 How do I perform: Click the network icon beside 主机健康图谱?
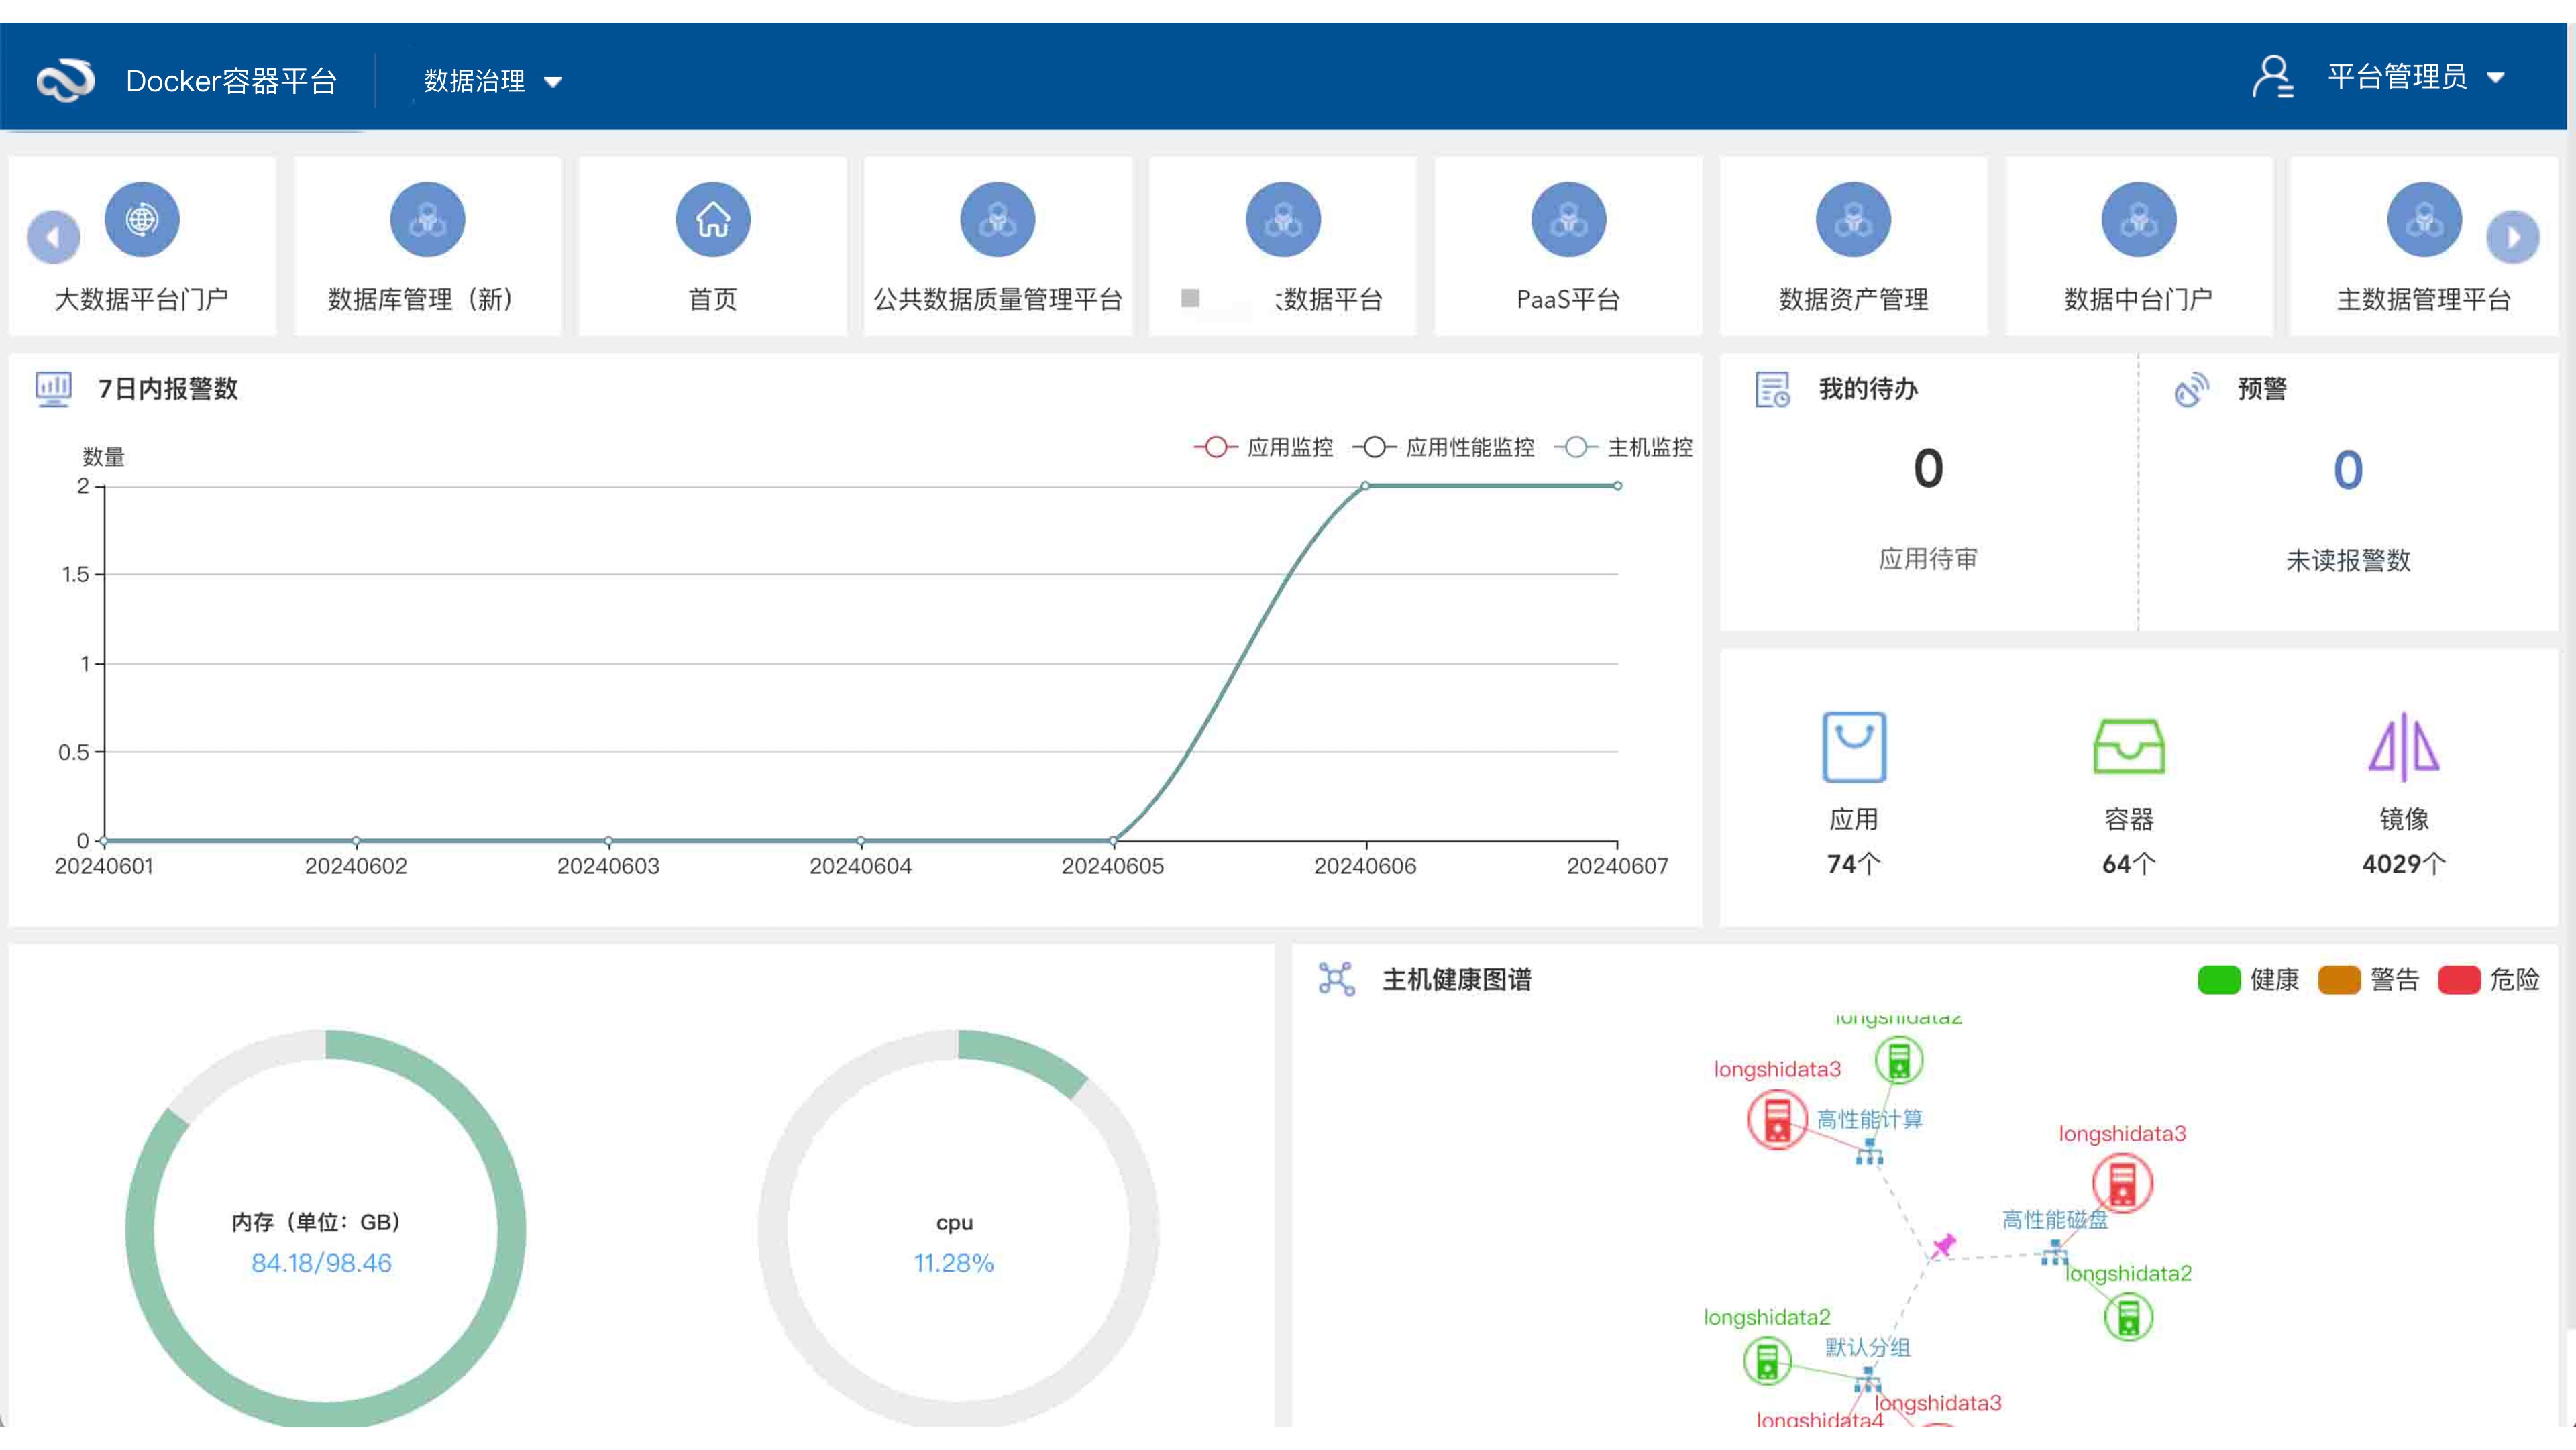1336,978
